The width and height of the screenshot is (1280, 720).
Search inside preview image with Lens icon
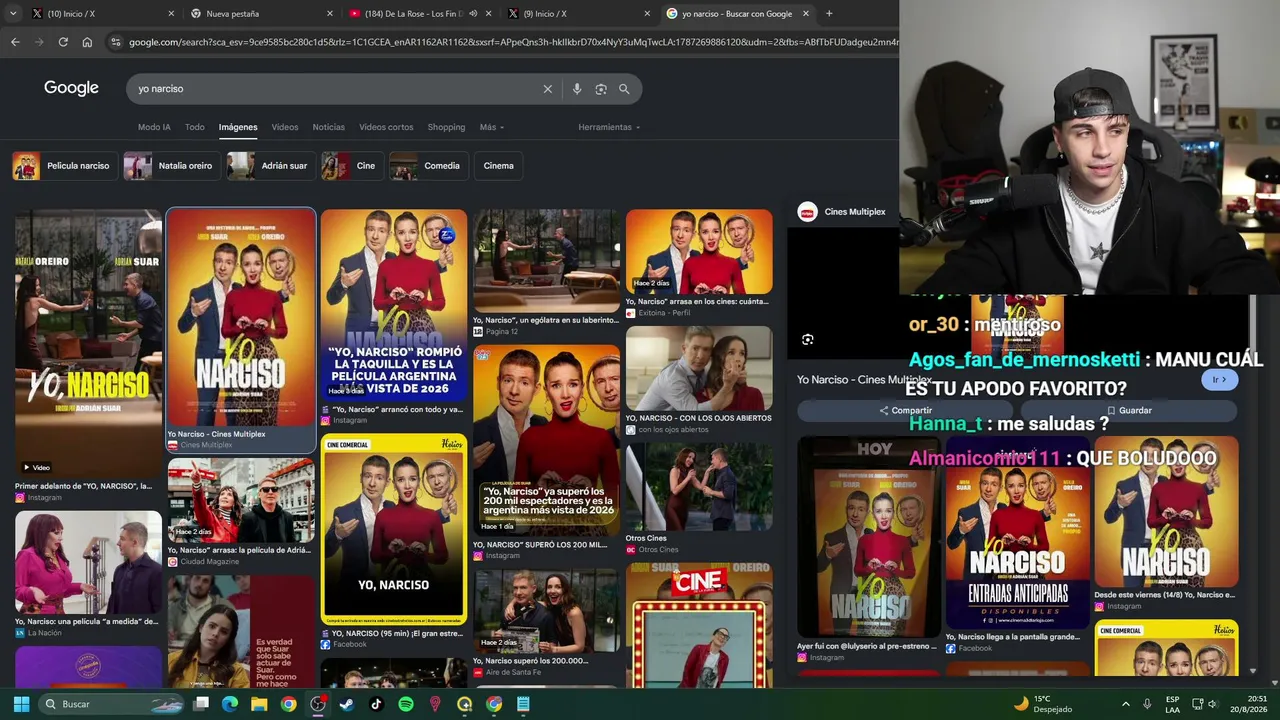[x=808, y=340]
